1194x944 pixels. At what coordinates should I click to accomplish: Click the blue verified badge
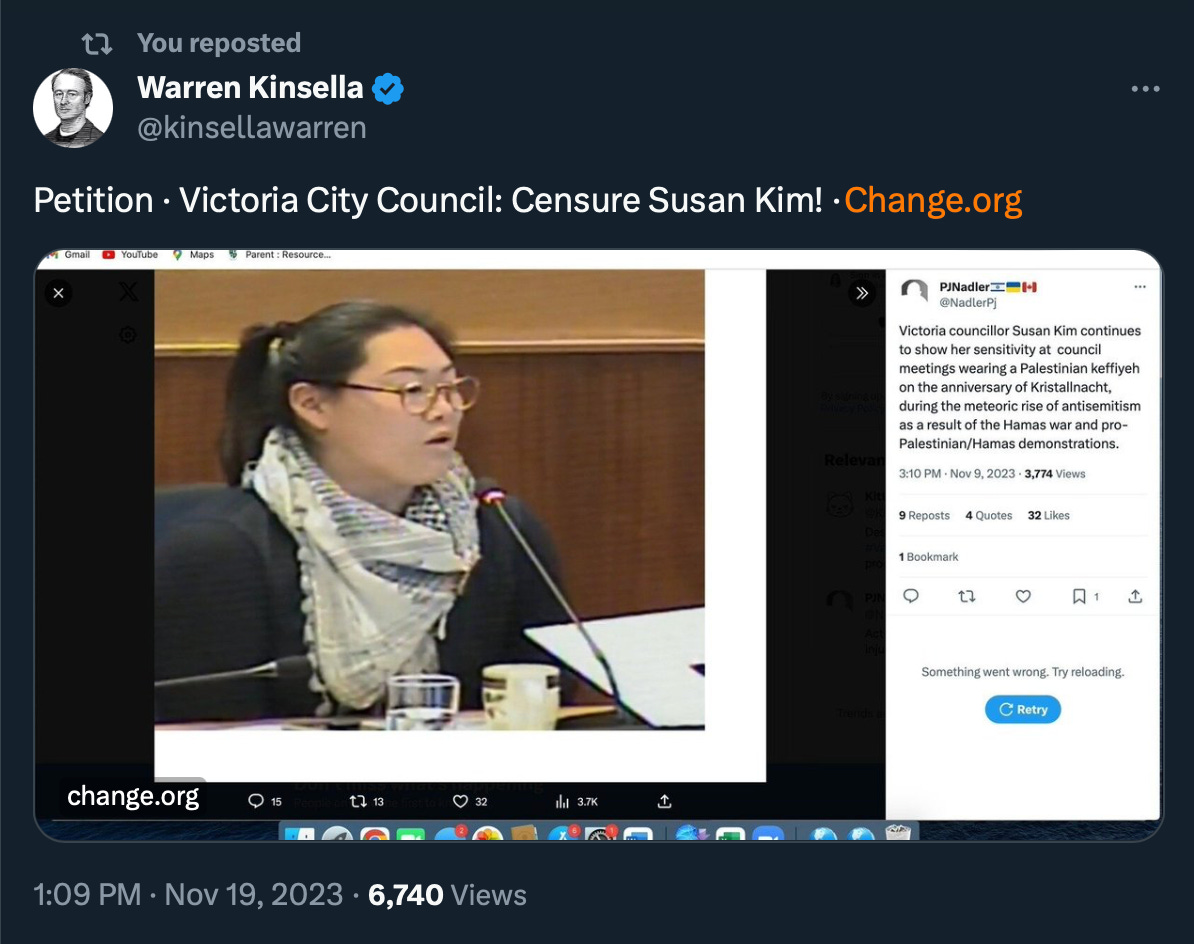[388, 88]
